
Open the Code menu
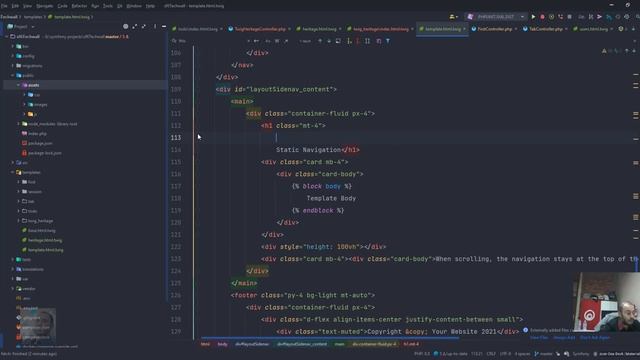(x=62, y=6)
